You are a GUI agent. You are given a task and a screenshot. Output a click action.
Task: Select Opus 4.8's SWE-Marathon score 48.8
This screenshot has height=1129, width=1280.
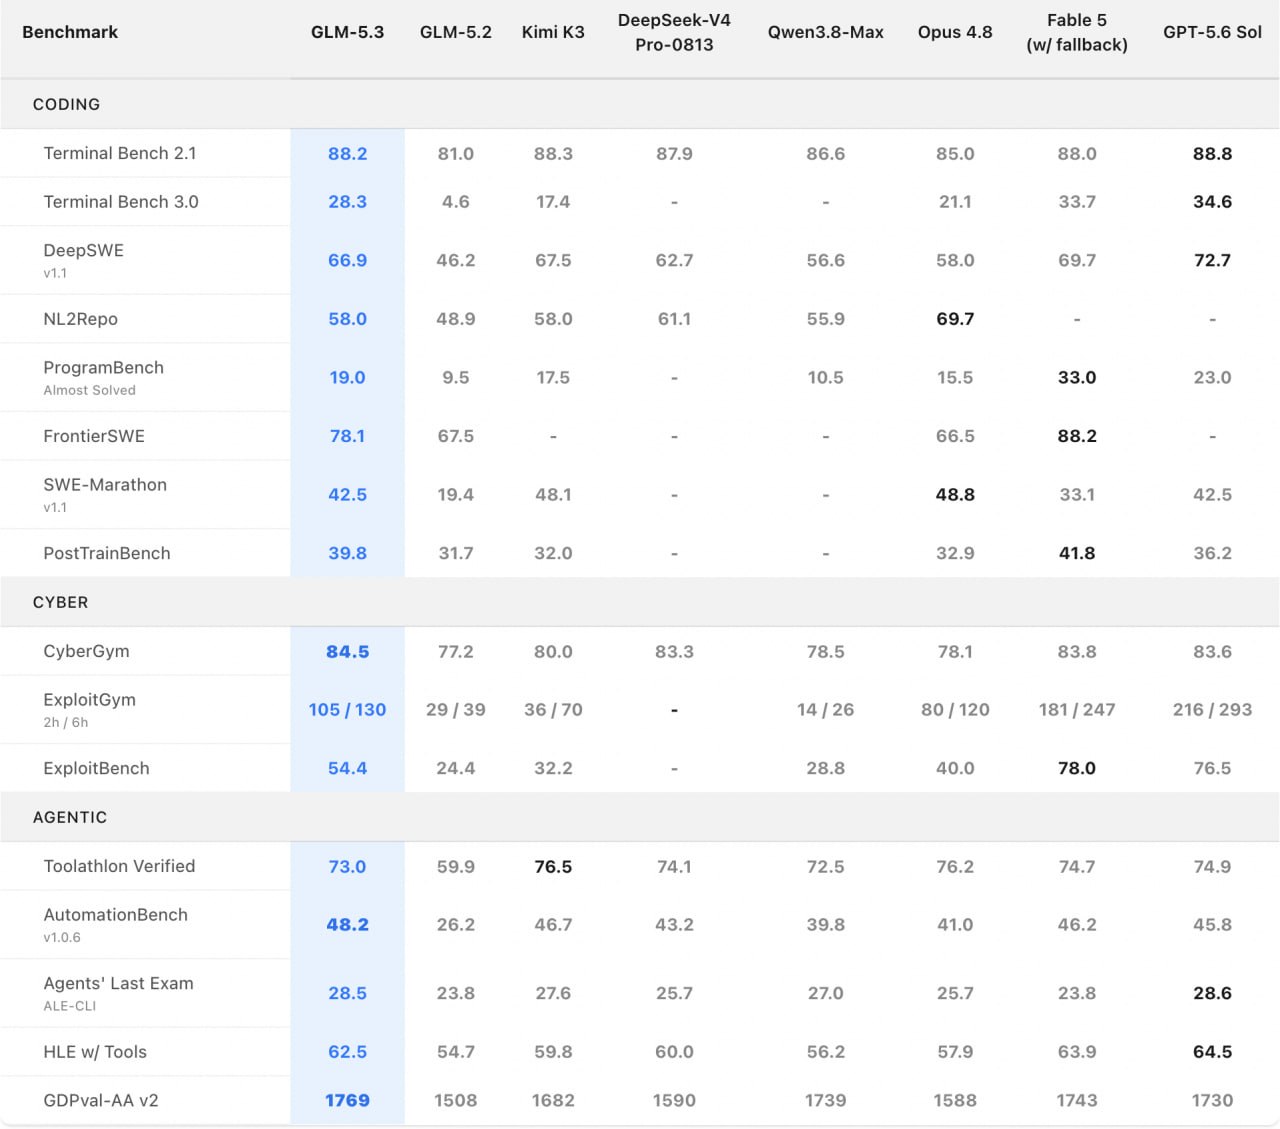[x=955, y=495]
